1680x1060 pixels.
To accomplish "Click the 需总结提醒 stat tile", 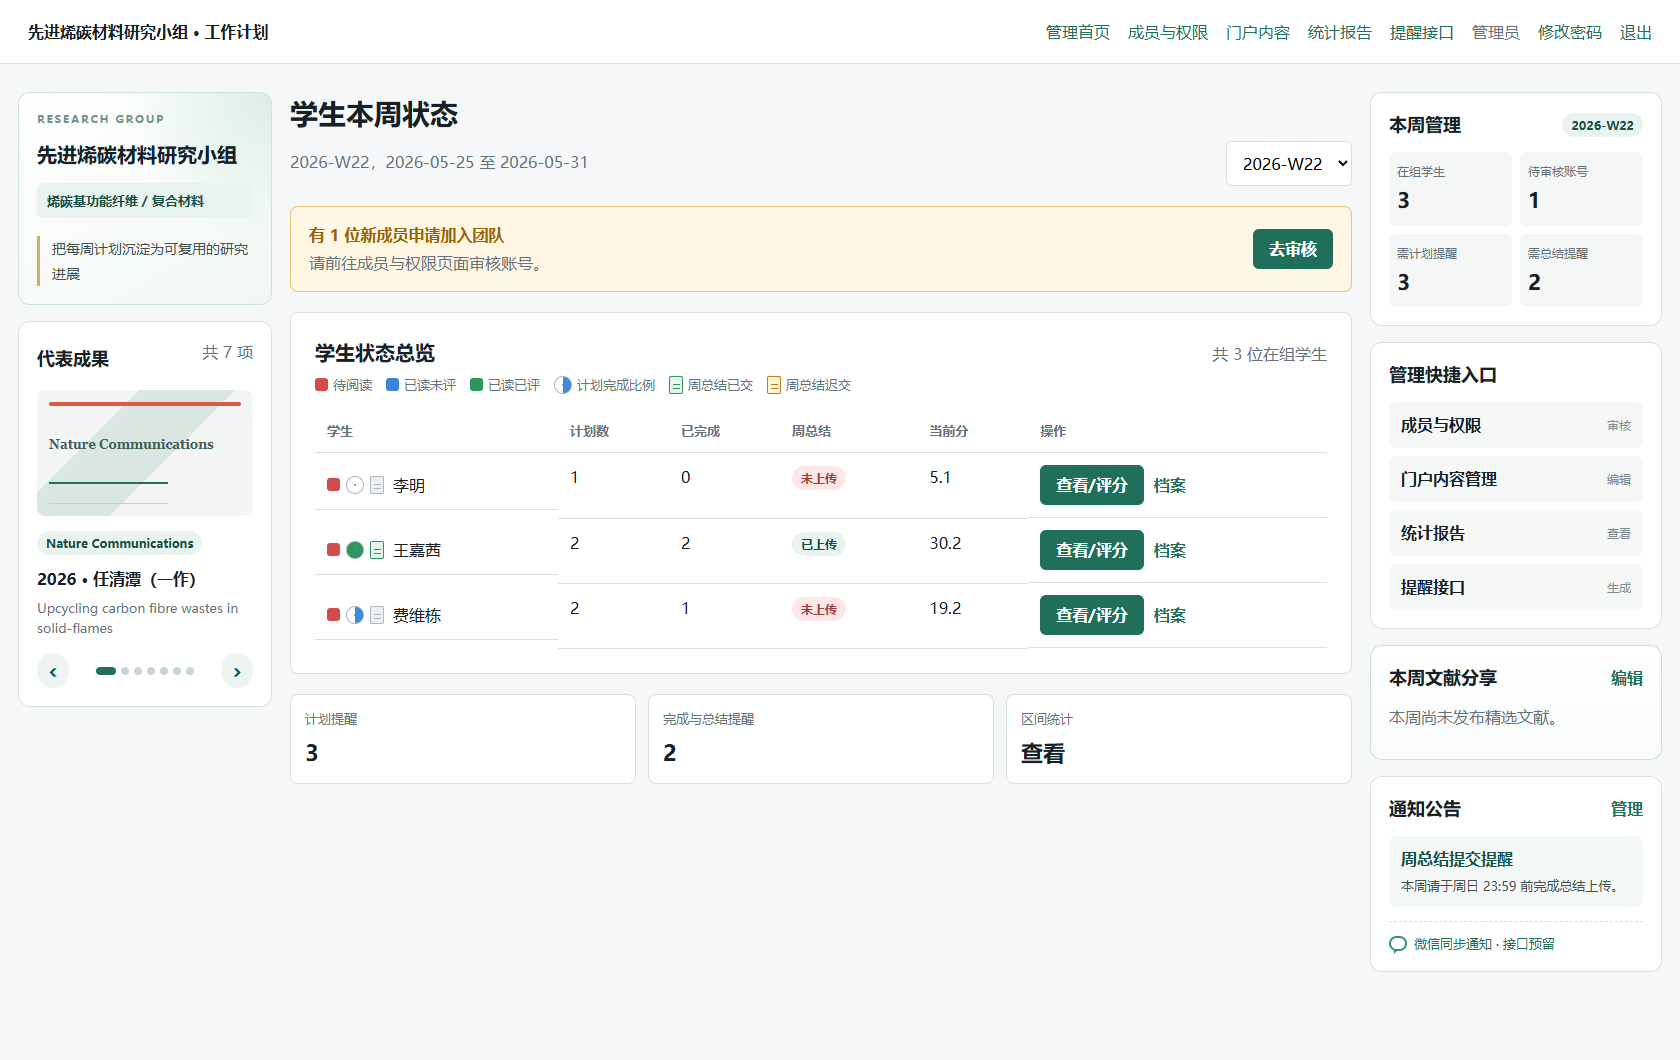I will pyautogui.click(x=1581, y=270).
